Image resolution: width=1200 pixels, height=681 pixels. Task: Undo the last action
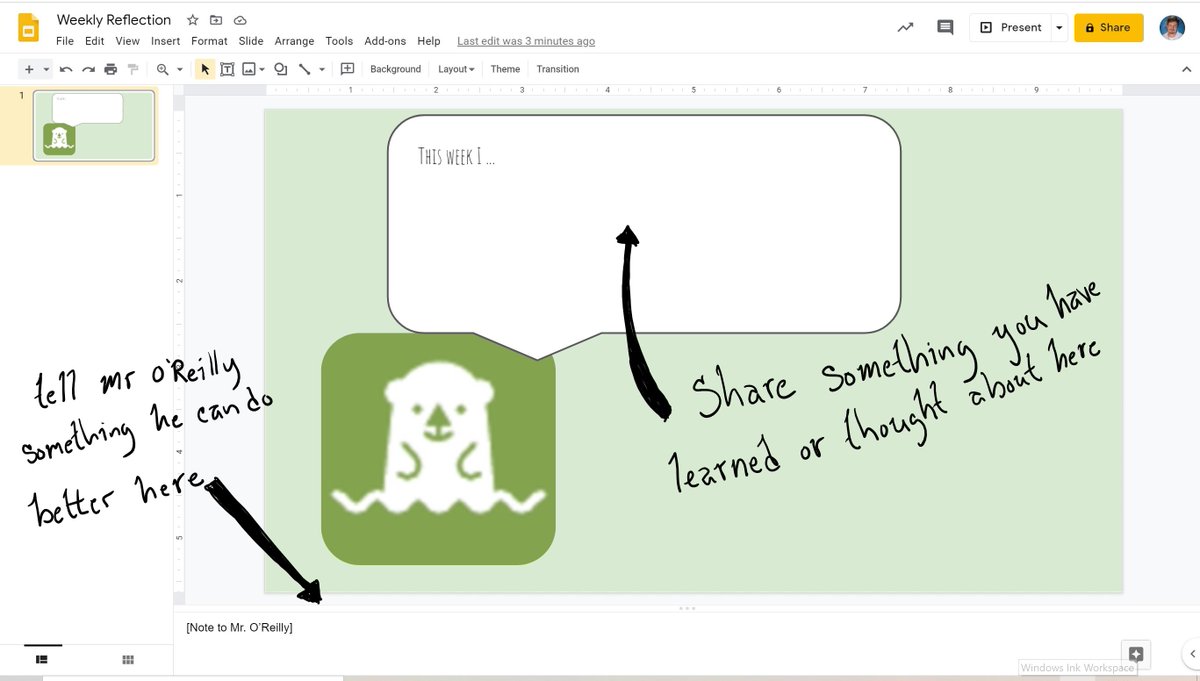click(66, 69)
